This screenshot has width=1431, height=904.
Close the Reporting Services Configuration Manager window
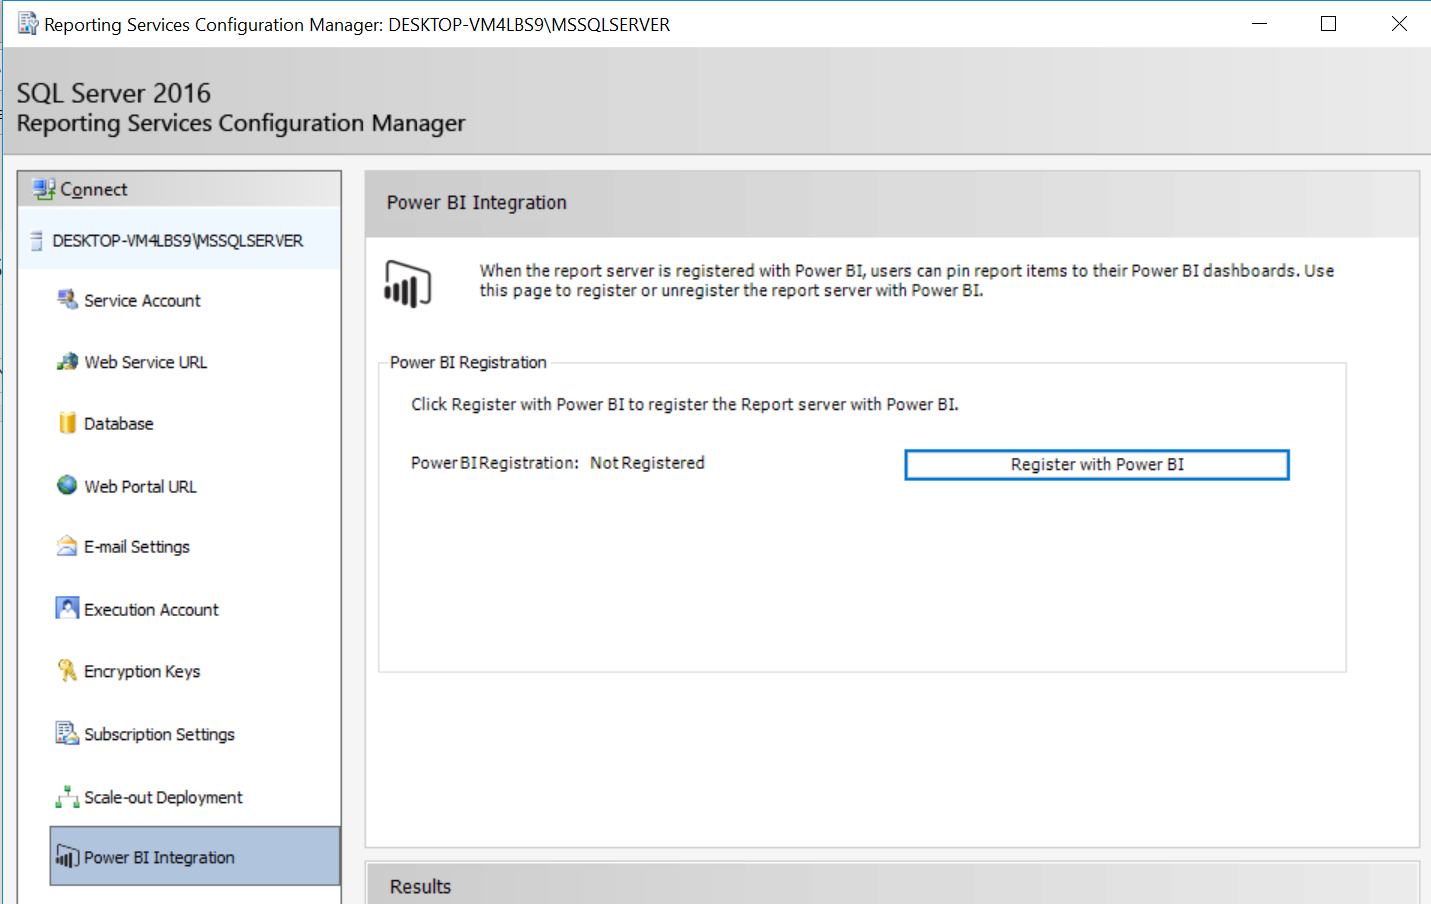click(1399, 23)
